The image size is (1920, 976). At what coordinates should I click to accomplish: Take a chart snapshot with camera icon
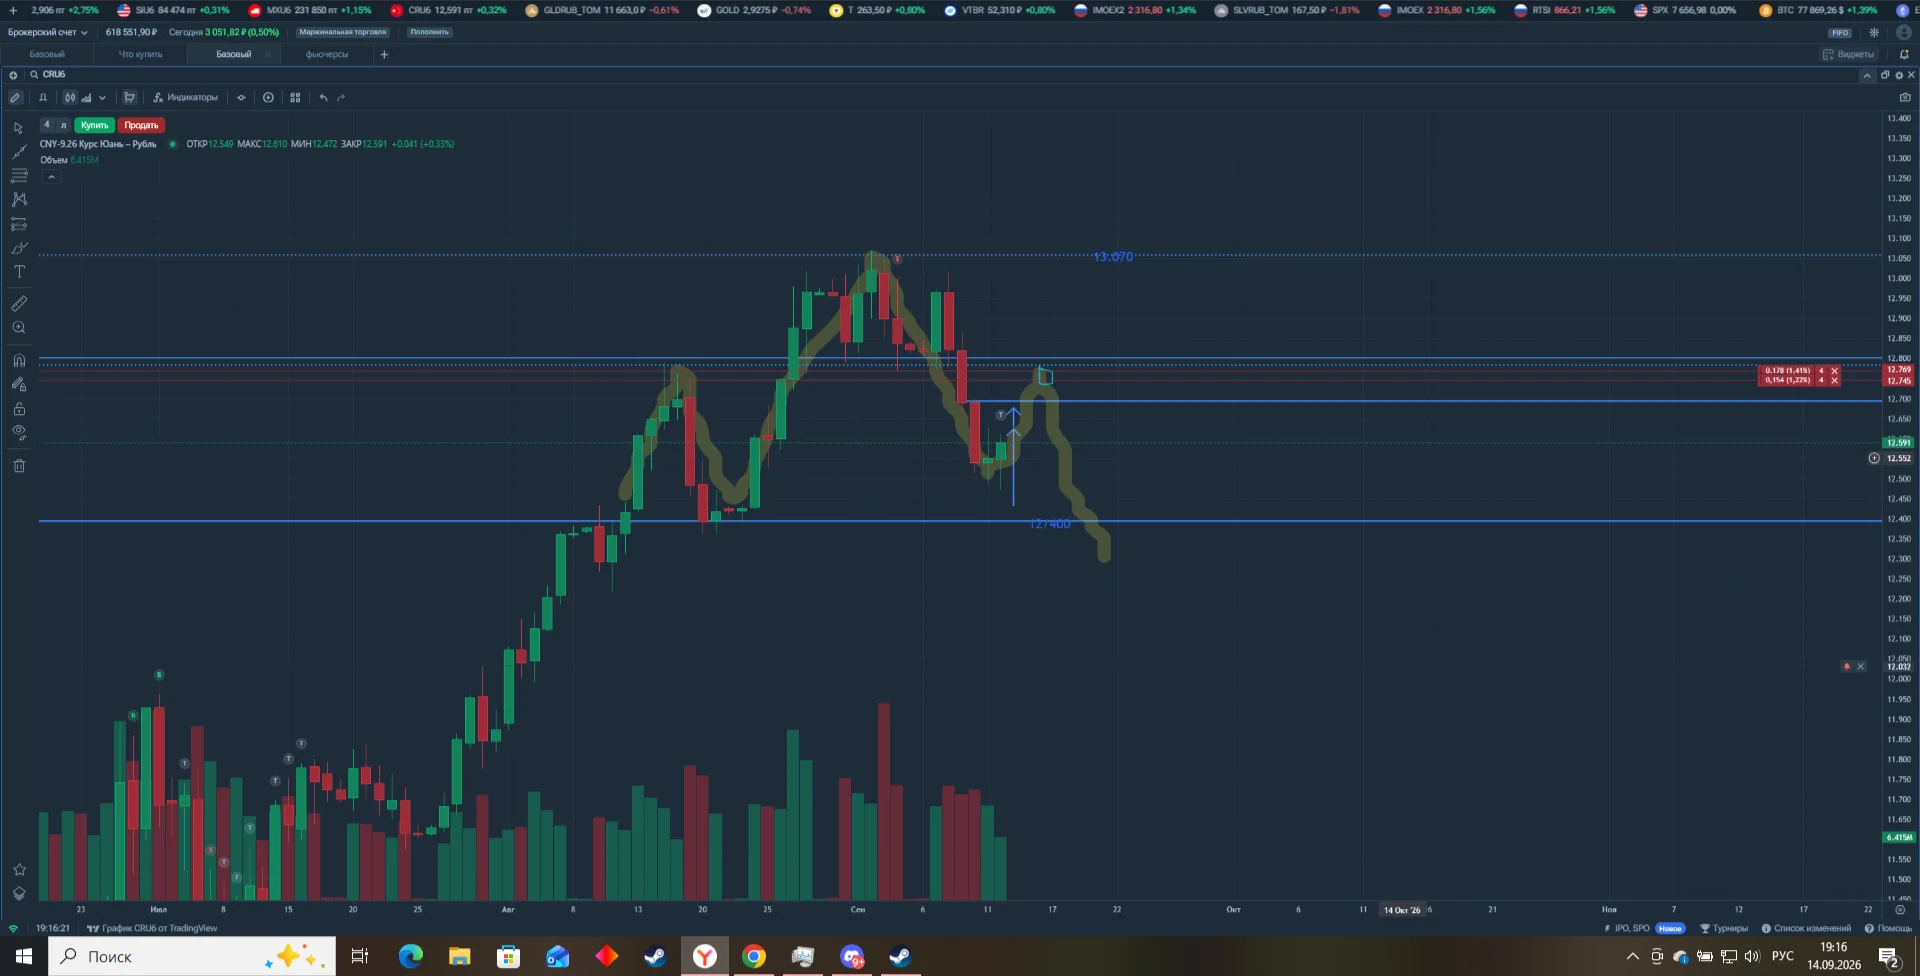click(x=1905, y=98)
